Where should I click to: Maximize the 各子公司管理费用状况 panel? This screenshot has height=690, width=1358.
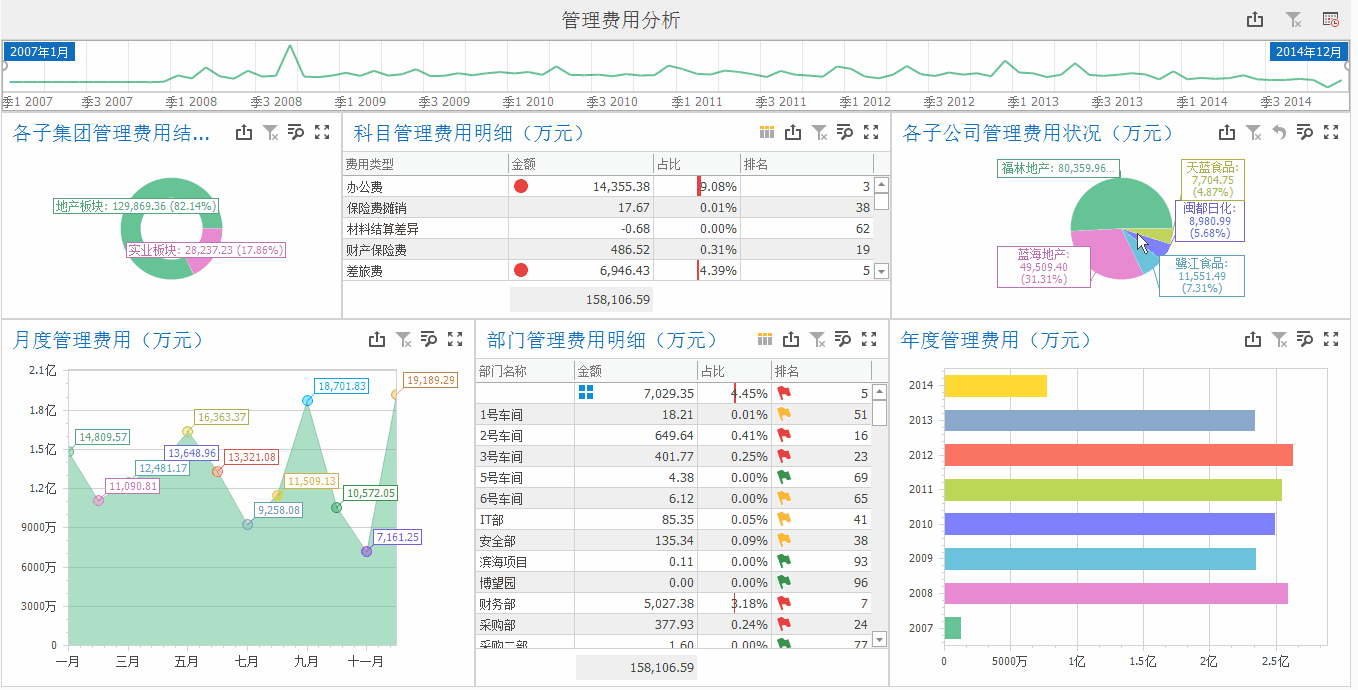point(1331,132)
